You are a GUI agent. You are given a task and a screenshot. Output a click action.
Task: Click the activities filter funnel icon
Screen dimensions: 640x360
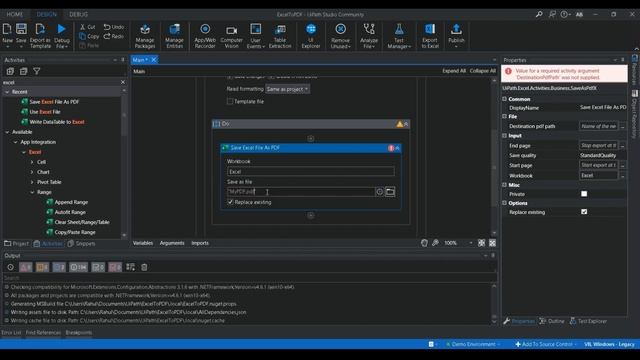[x=37, y=71]
